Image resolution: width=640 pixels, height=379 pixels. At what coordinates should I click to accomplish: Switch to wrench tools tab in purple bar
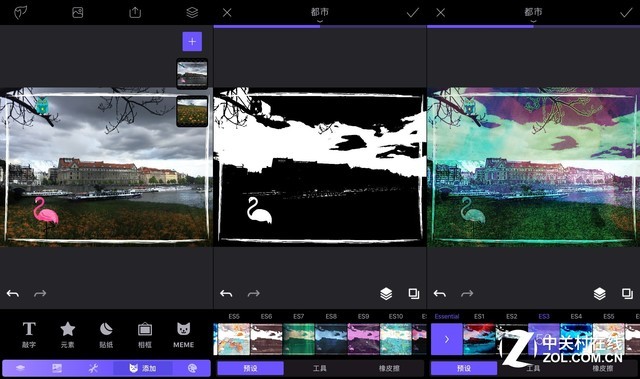coord(93,368)
